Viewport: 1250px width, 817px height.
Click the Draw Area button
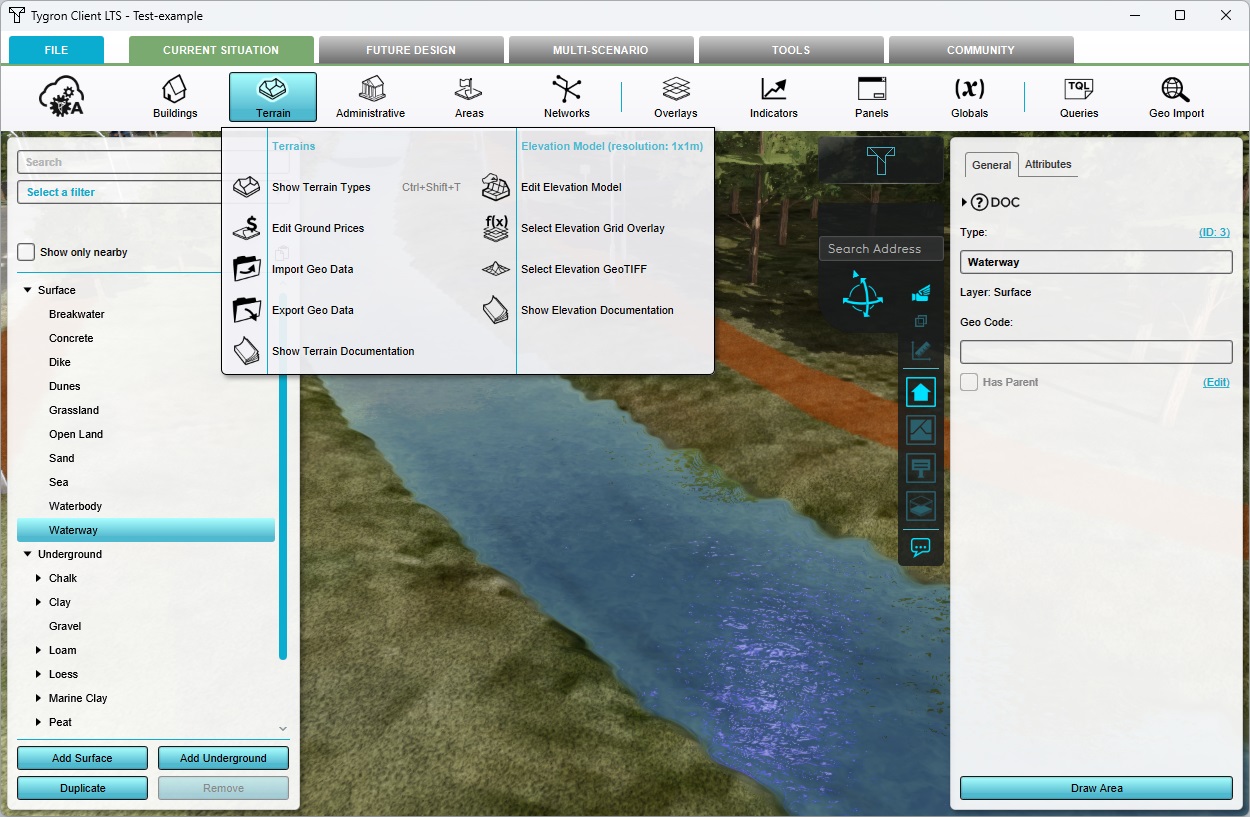click(x=1096, y=788)
